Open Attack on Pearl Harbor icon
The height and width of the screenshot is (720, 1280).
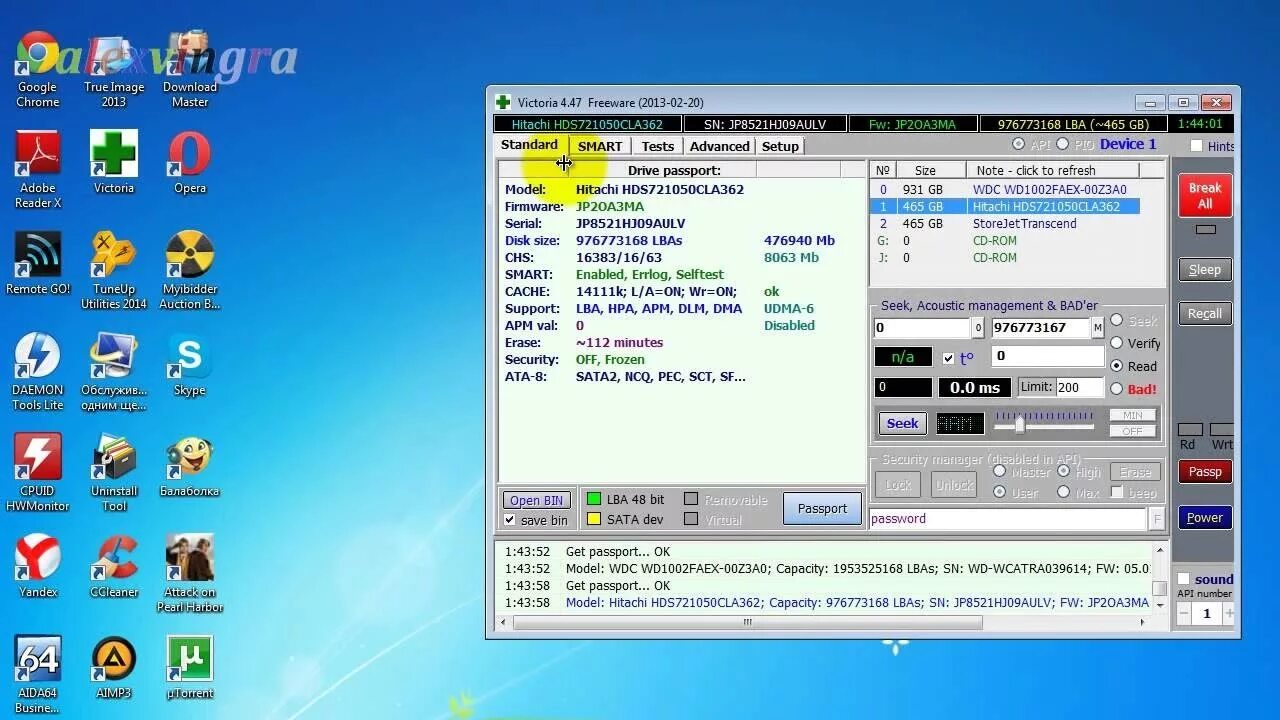(x=190, y=574)
